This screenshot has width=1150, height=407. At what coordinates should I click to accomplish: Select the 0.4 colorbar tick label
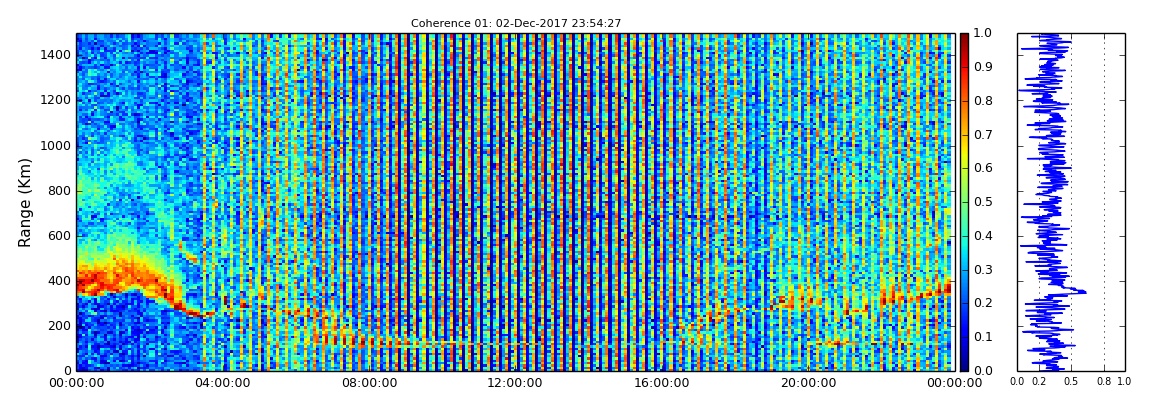coord(982,235)
